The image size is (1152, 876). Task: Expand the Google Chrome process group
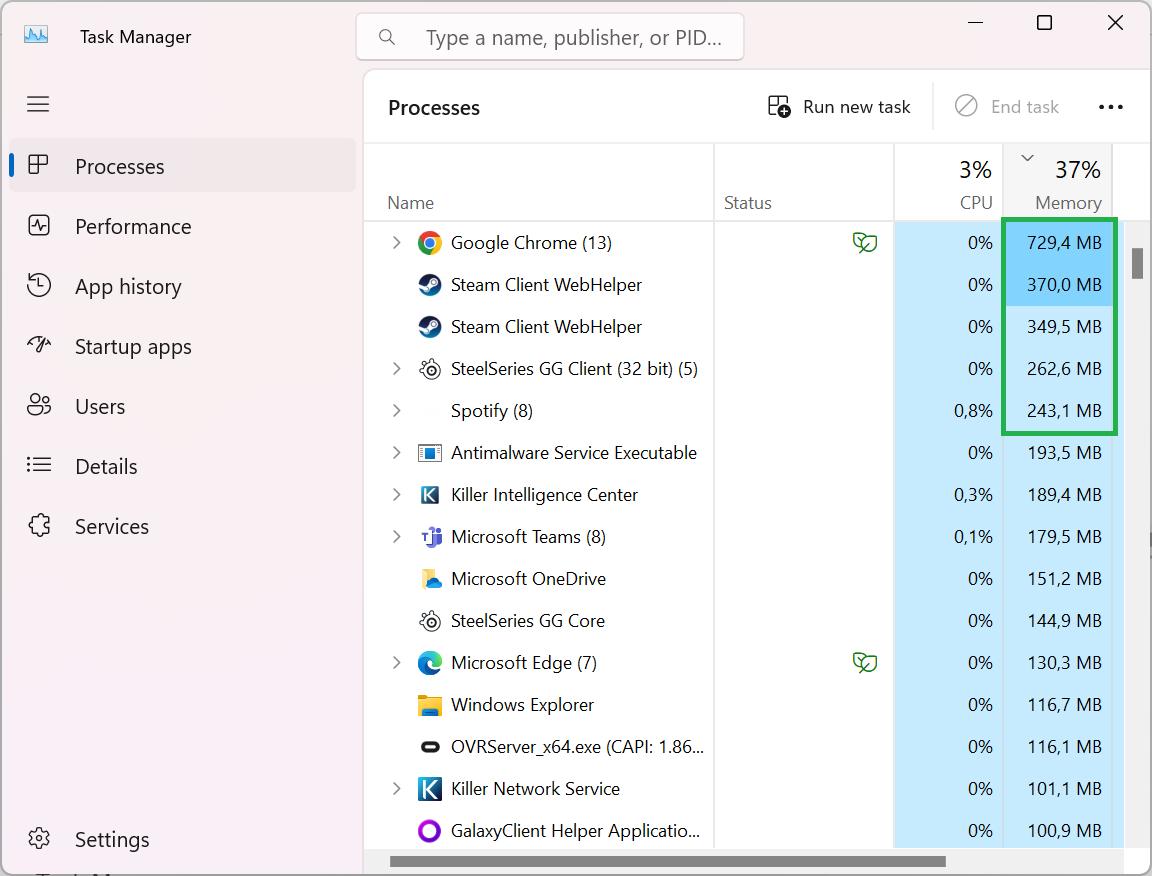pos(396,242)
